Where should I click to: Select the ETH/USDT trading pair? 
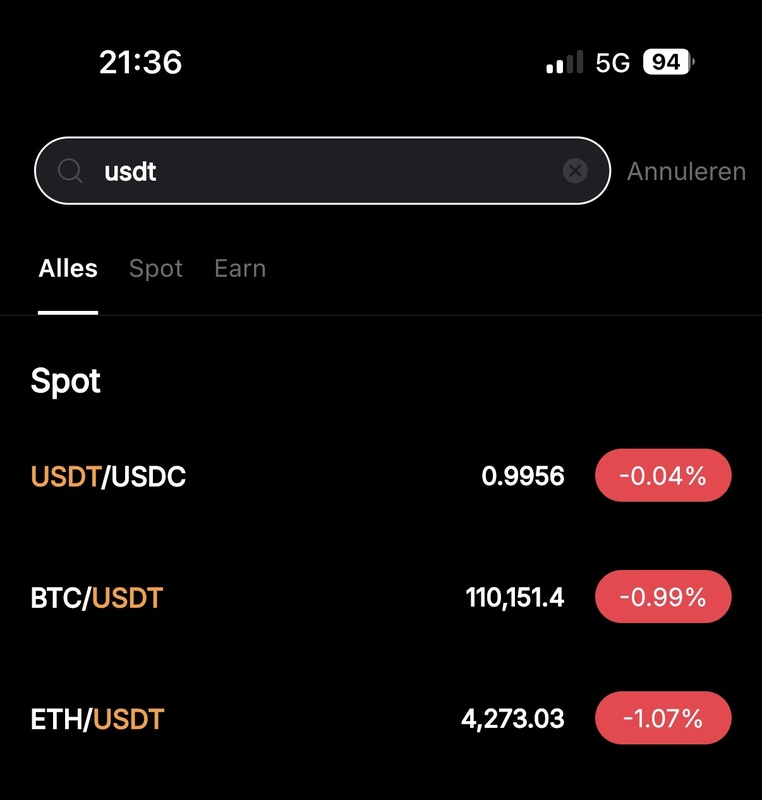[x=97, y=718]
